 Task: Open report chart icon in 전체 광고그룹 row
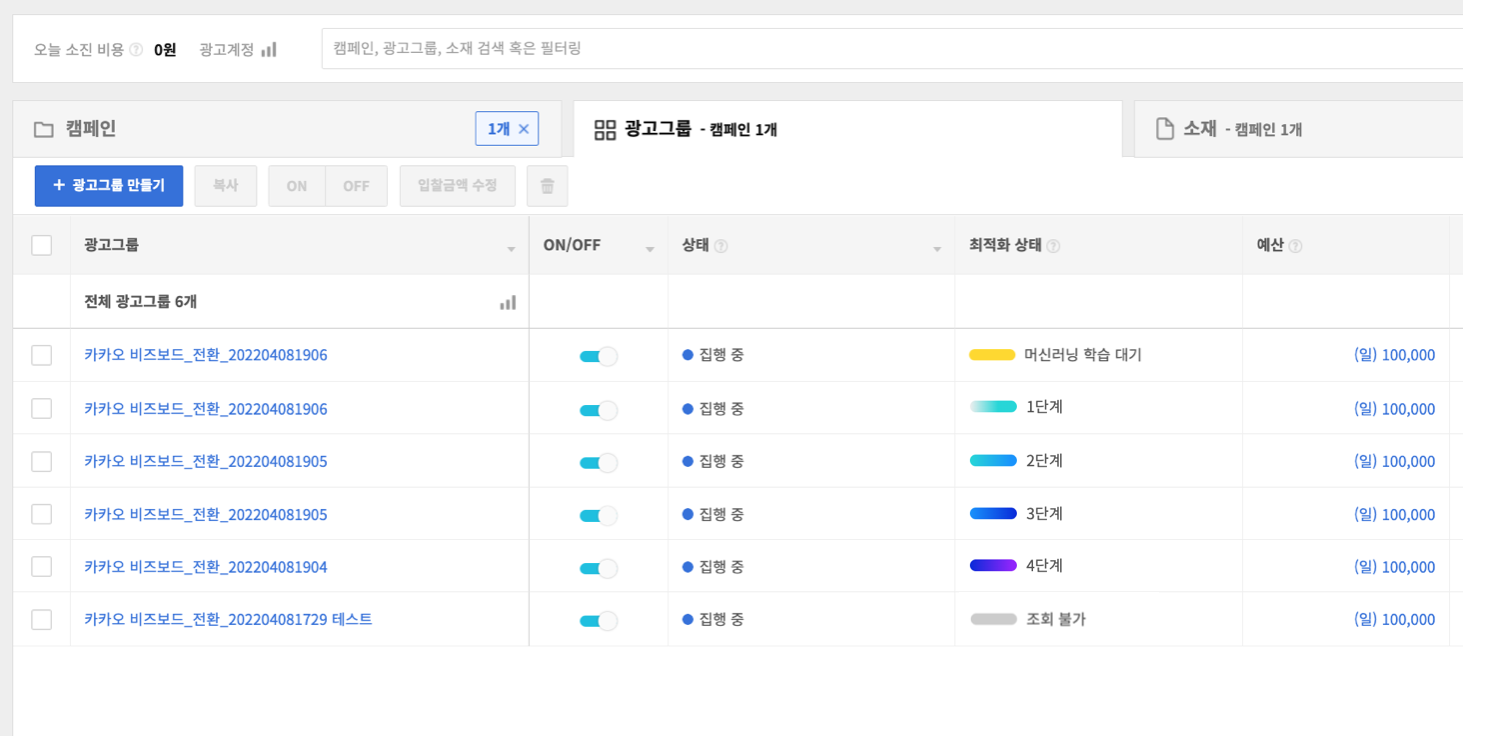[508, 302]
